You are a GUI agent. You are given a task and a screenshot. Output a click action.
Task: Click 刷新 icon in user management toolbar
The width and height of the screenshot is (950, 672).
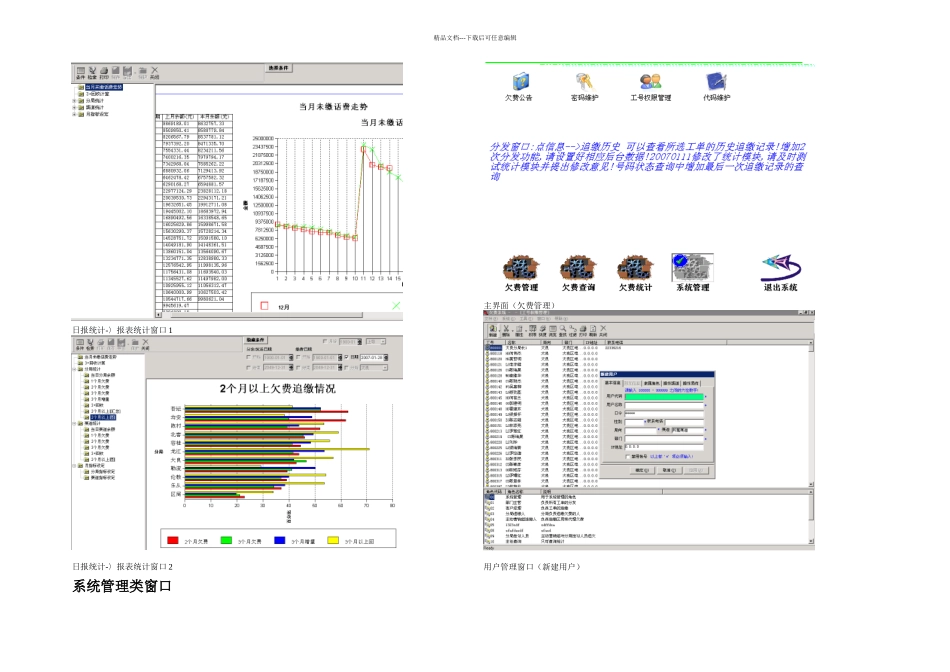click(593, 330)
